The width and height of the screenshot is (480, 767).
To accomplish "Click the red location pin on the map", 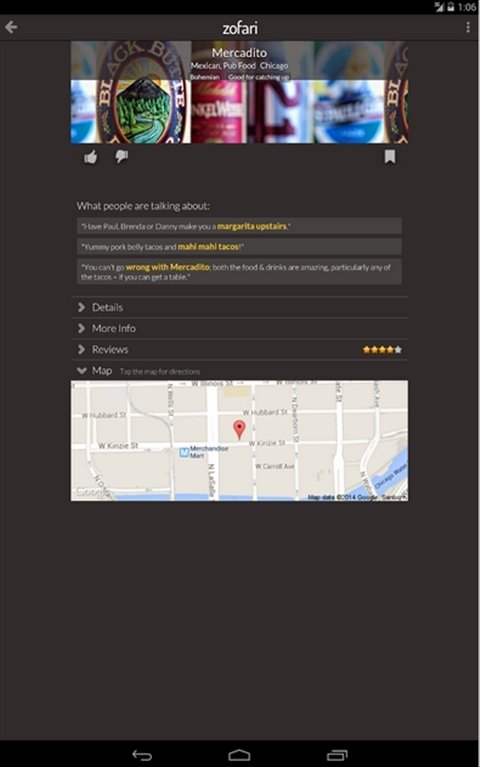I will (x=239, y=429).
